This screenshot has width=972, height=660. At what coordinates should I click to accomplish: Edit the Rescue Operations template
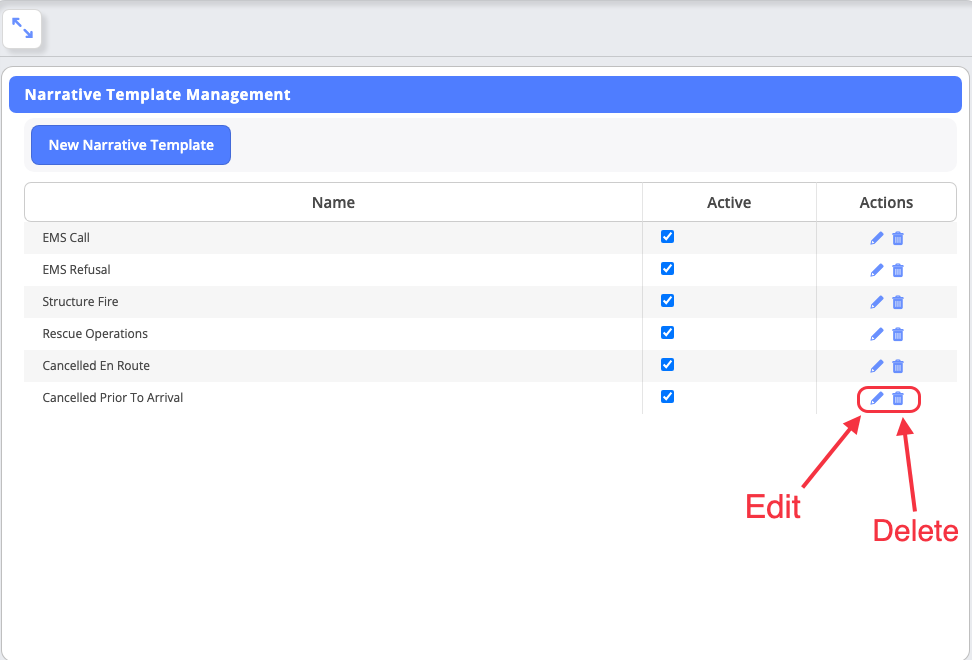[877, 334]
